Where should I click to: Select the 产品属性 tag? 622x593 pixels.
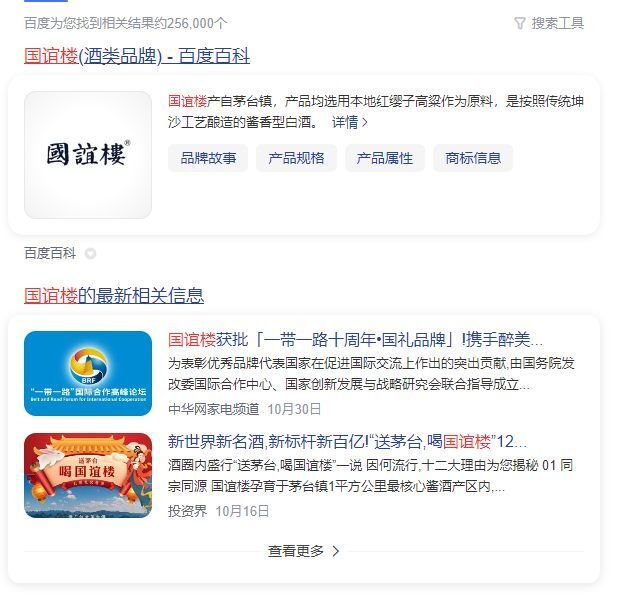[385, 158]
